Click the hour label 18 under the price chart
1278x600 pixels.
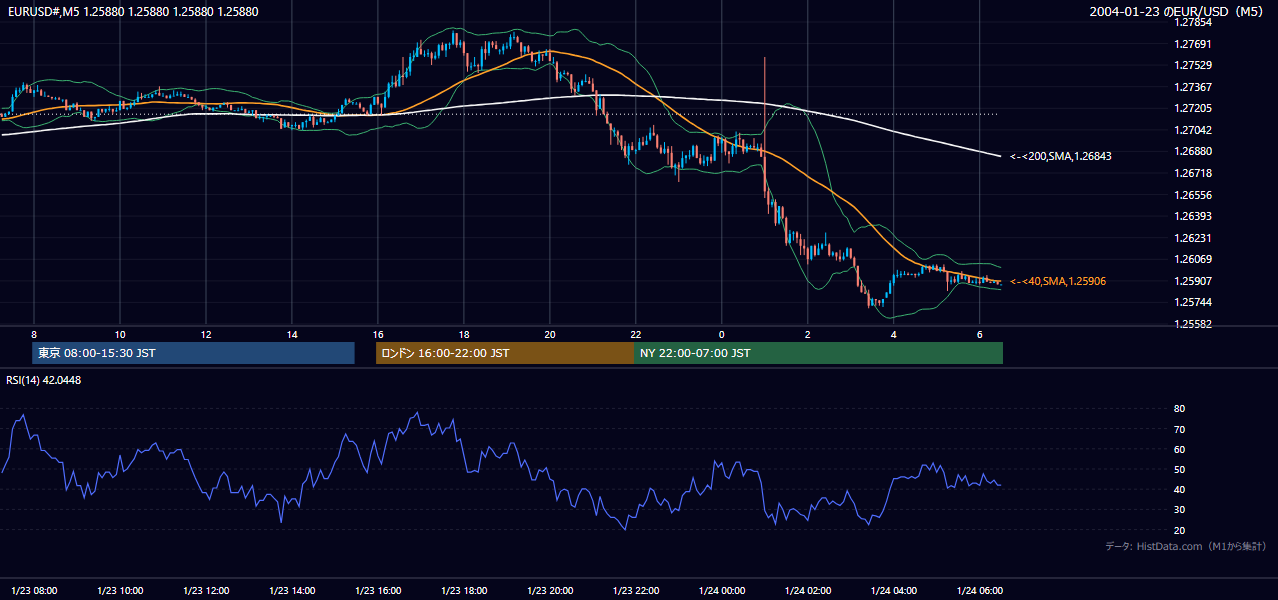(x=464, y=334)
